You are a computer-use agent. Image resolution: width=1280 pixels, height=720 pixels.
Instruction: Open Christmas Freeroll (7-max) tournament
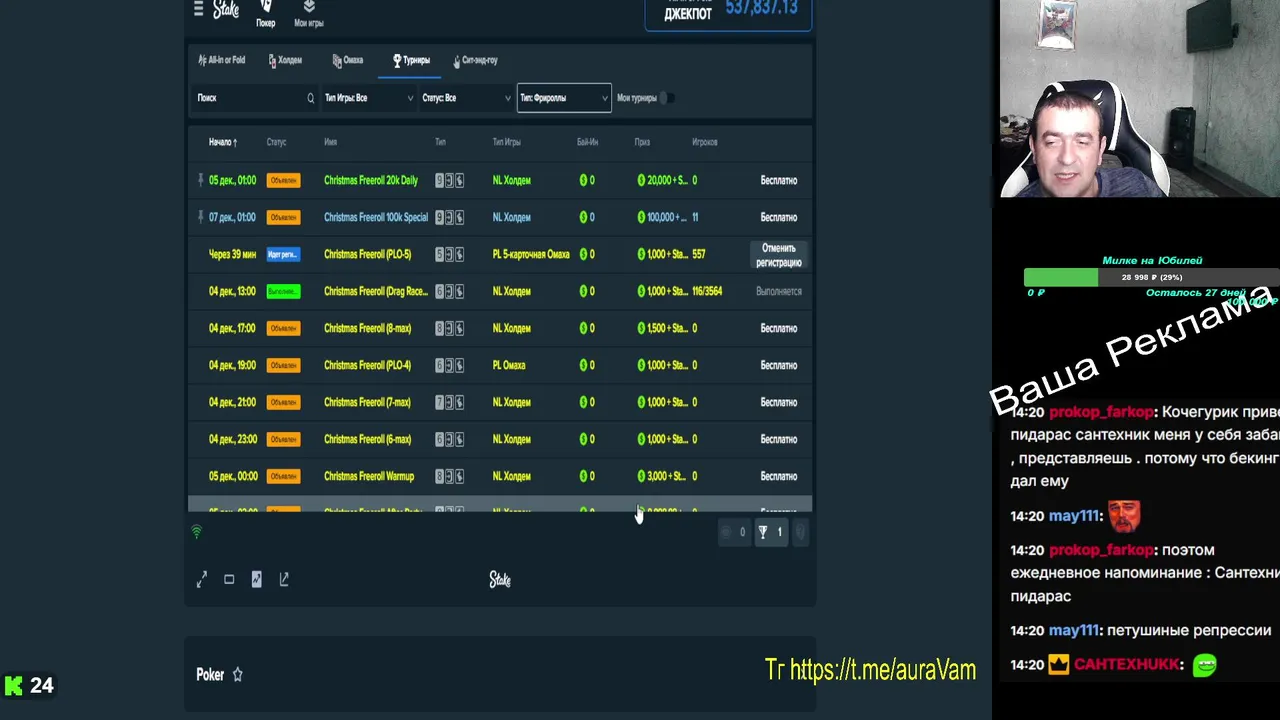point(367,402)
